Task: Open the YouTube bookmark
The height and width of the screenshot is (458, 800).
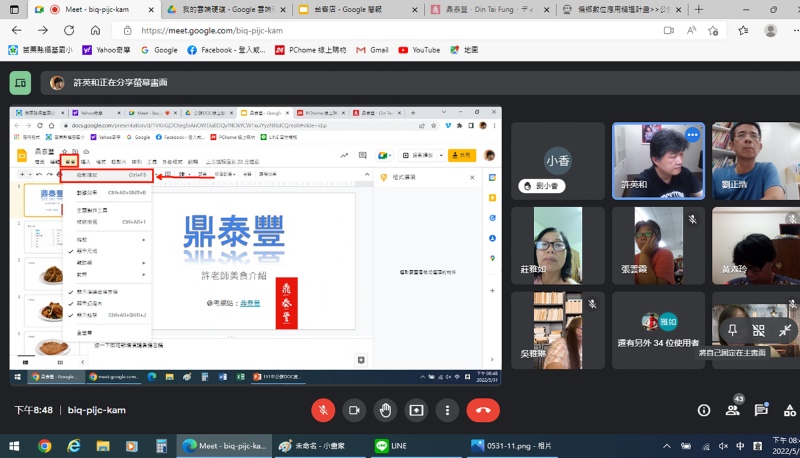Action: point(419,50)
